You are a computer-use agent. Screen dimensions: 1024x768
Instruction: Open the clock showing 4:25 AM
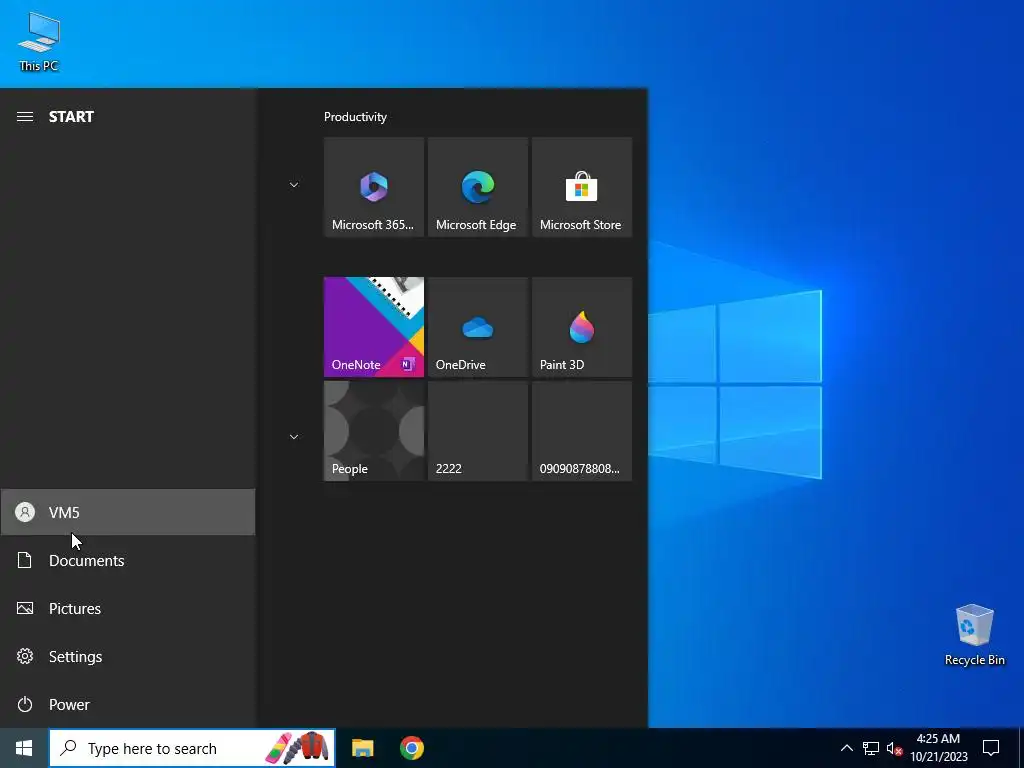(x=938, y=748)
